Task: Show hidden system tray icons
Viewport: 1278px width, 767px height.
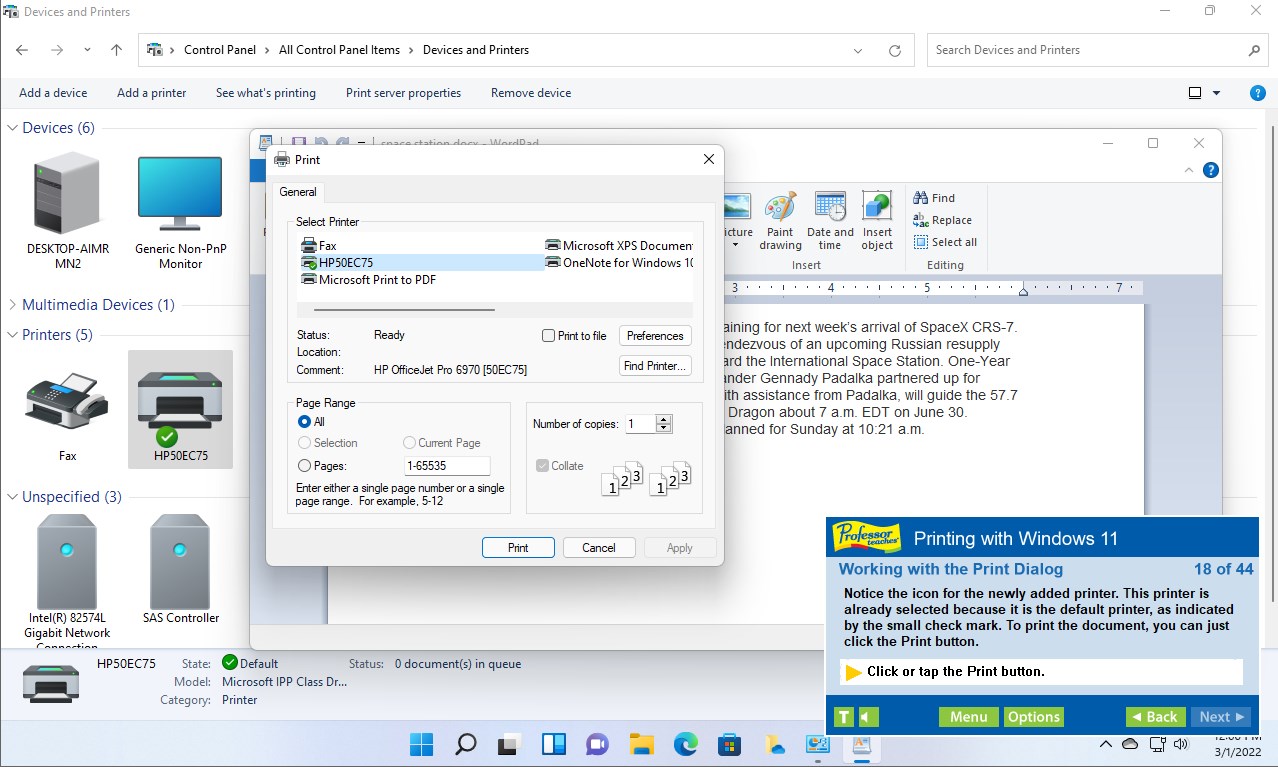Action: [1106, 744]
